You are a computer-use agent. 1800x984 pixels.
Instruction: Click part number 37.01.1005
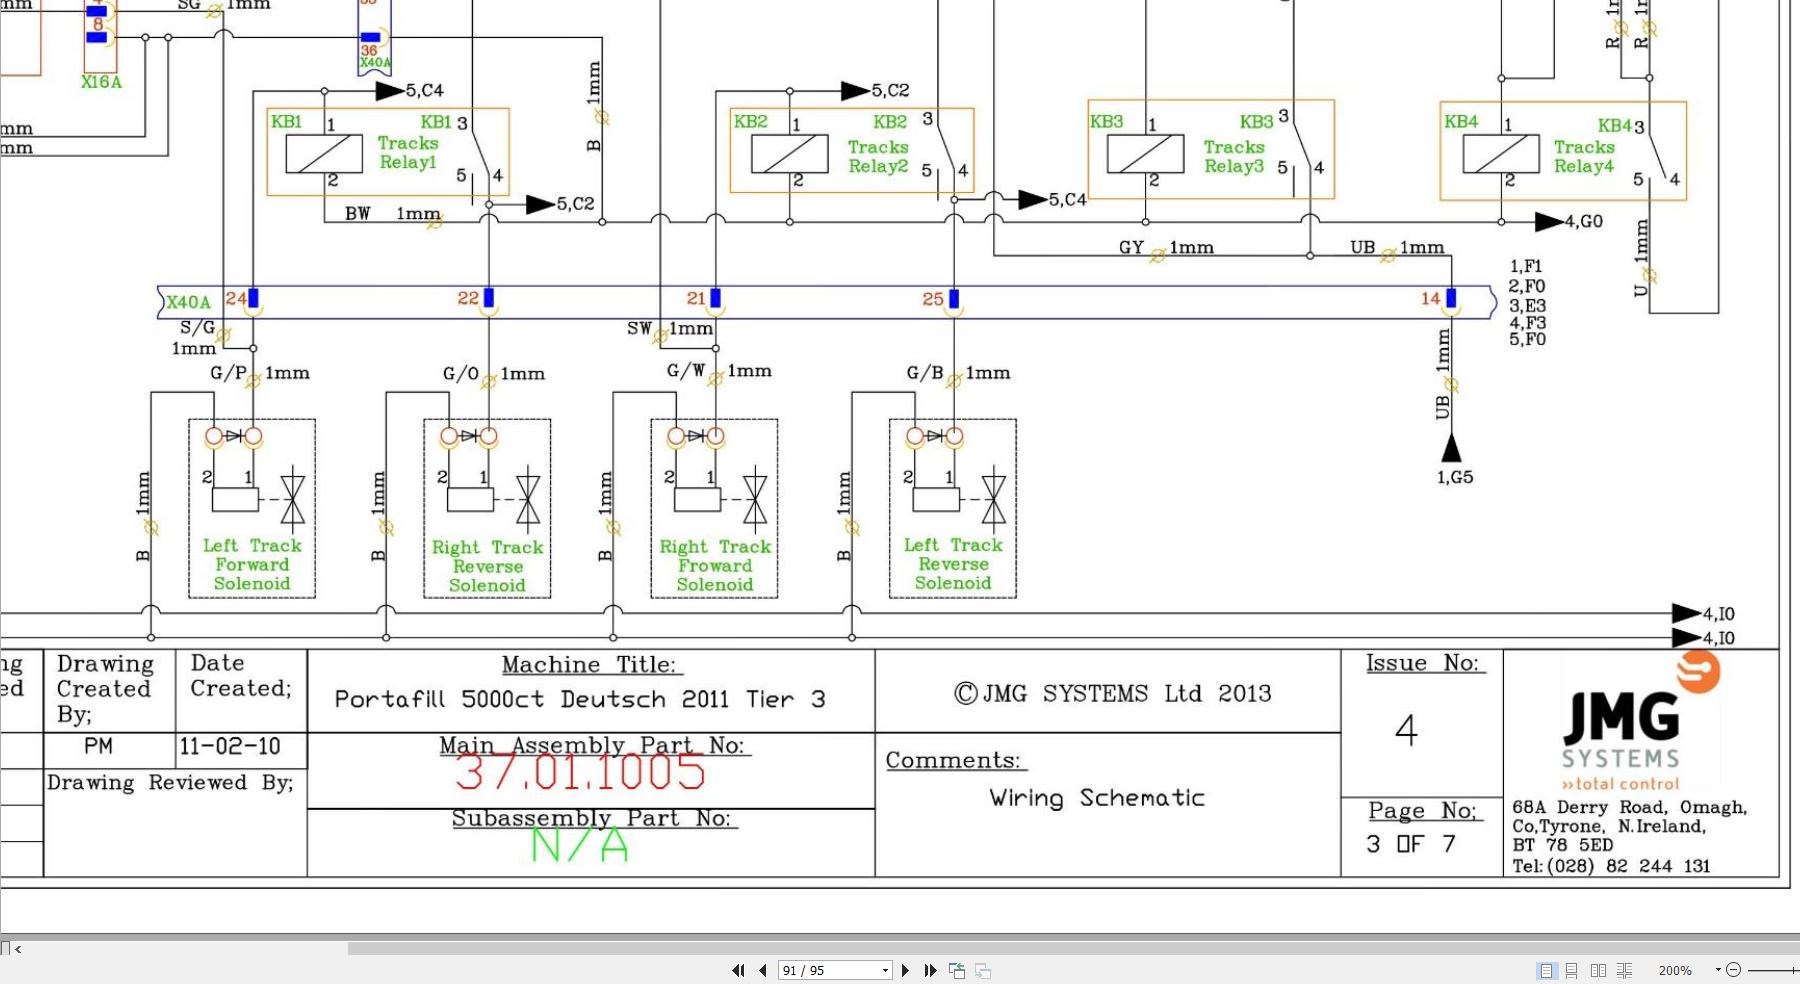[580, 772]
